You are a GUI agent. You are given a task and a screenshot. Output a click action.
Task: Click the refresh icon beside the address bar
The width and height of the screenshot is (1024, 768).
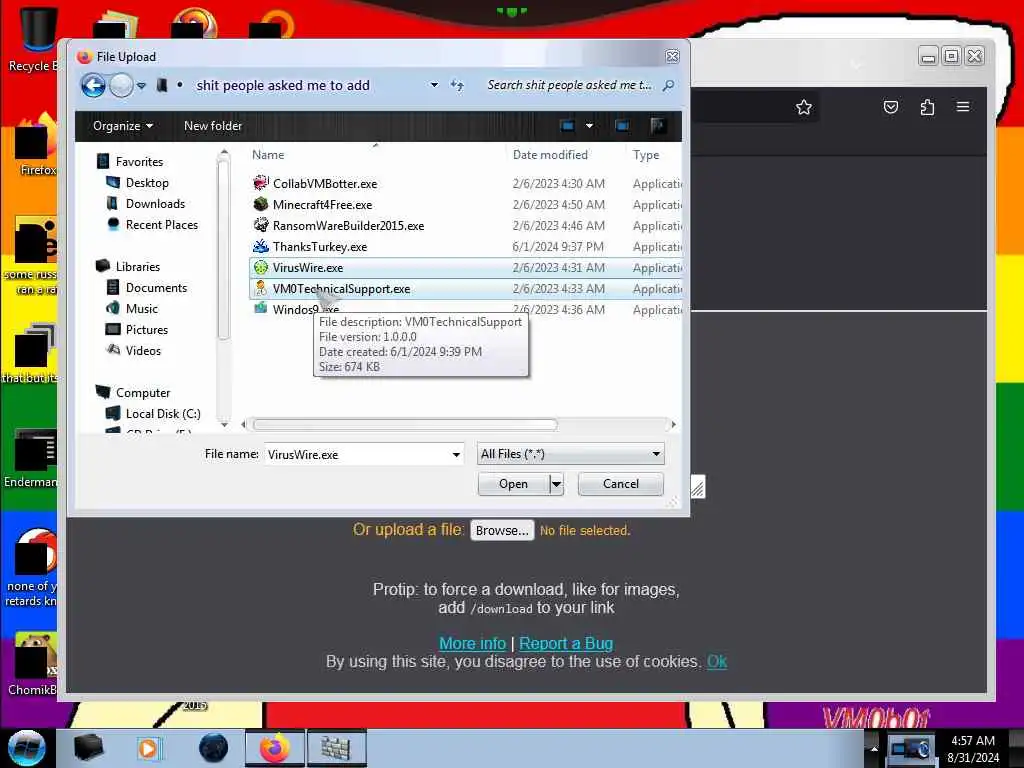[x=457, y=85]
